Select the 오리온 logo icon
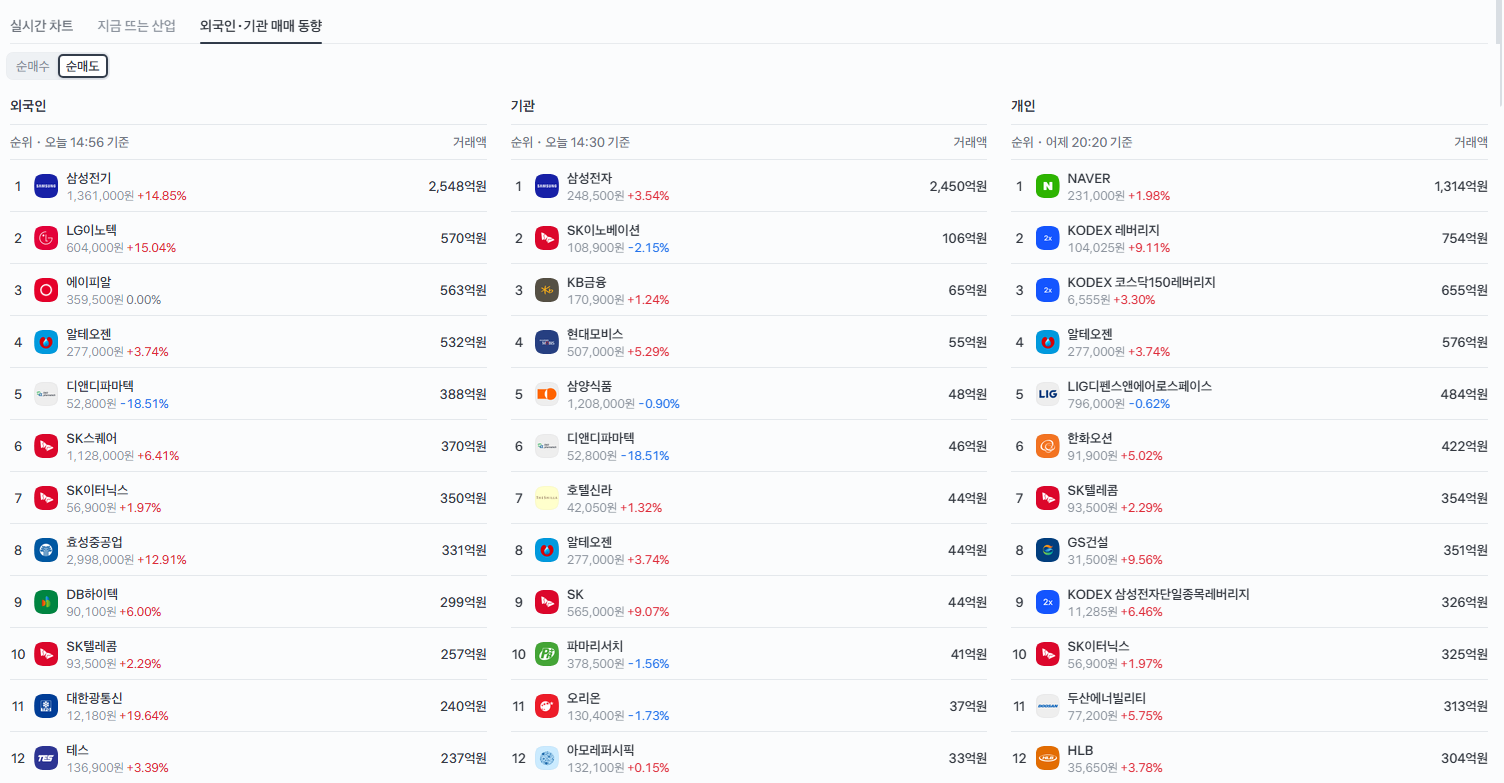The height and width of the screenshot is (783, 1504). (x=547, y=706)
